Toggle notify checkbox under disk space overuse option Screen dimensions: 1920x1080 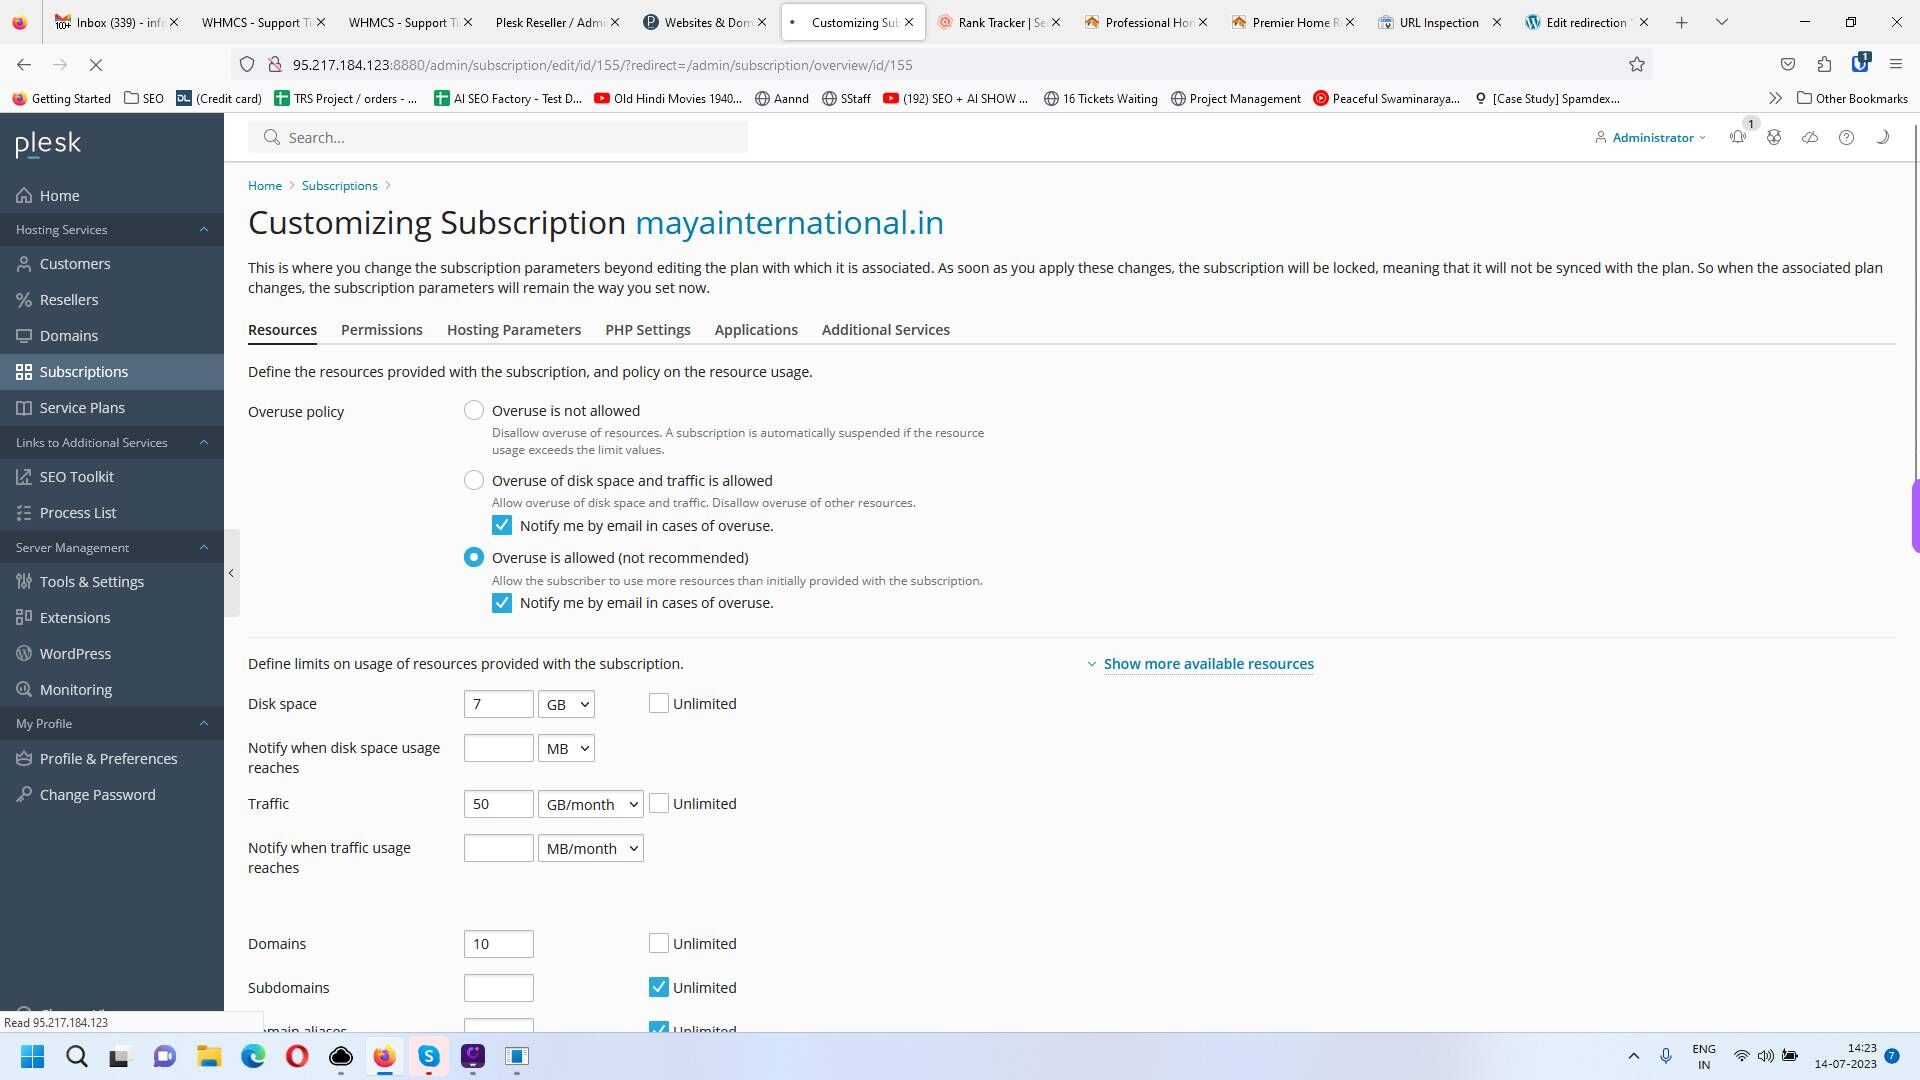pyautogui.click(x=502, y=526)
